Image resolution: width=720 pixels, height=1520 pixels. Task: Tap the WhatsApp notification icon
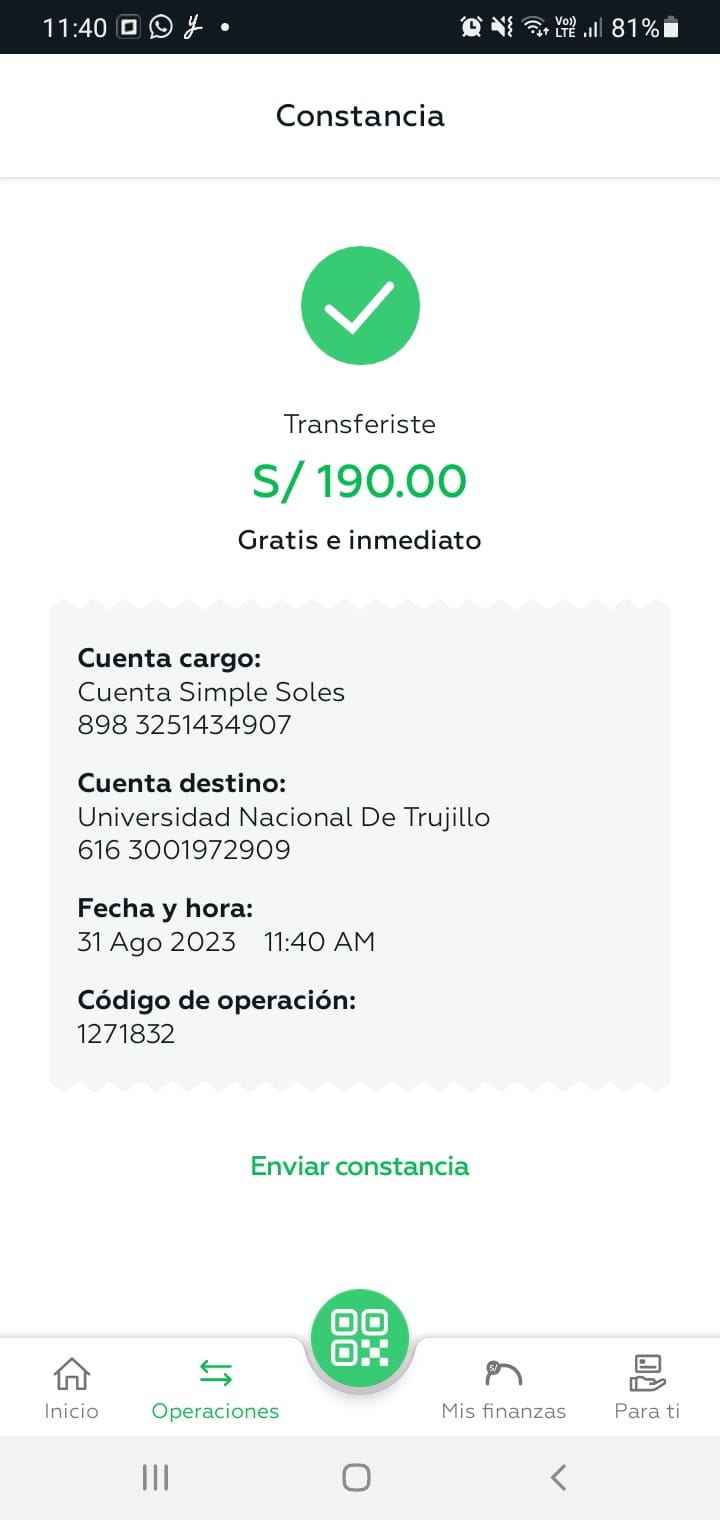(x=161, y=27)
